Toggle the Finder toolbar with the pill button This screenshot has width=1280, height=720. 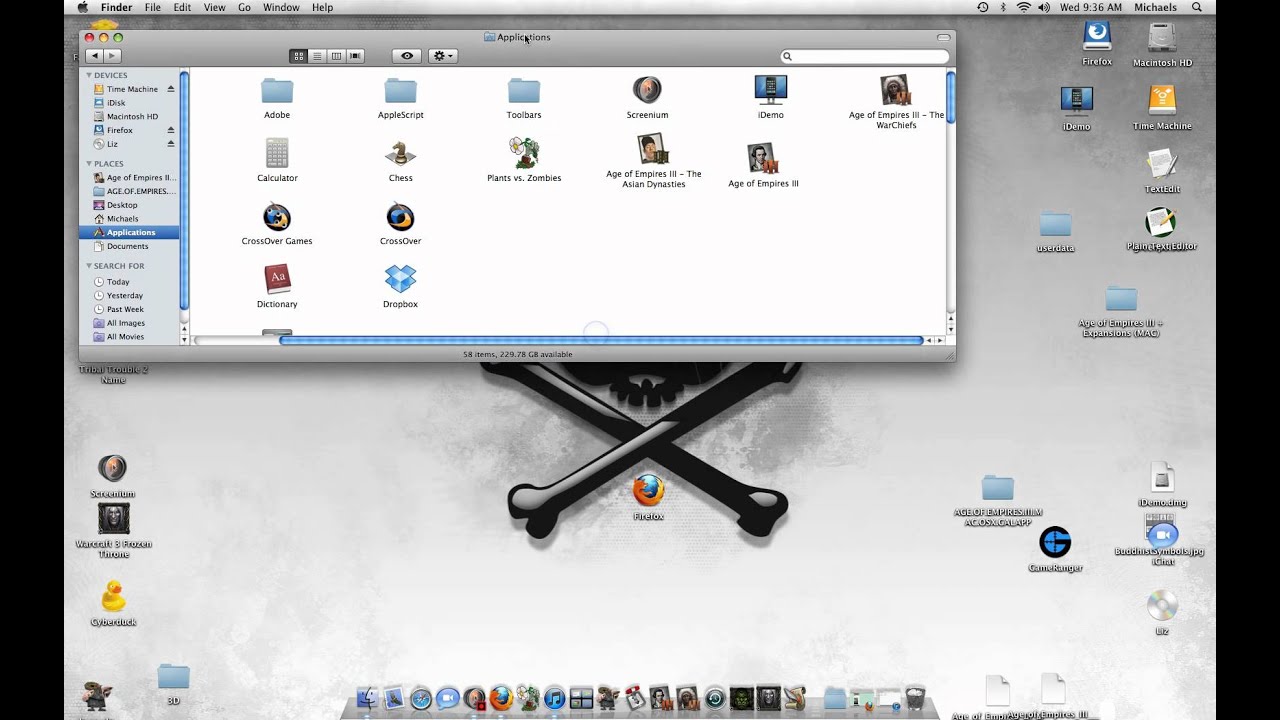pyautogui.click(x=943, y=37)
